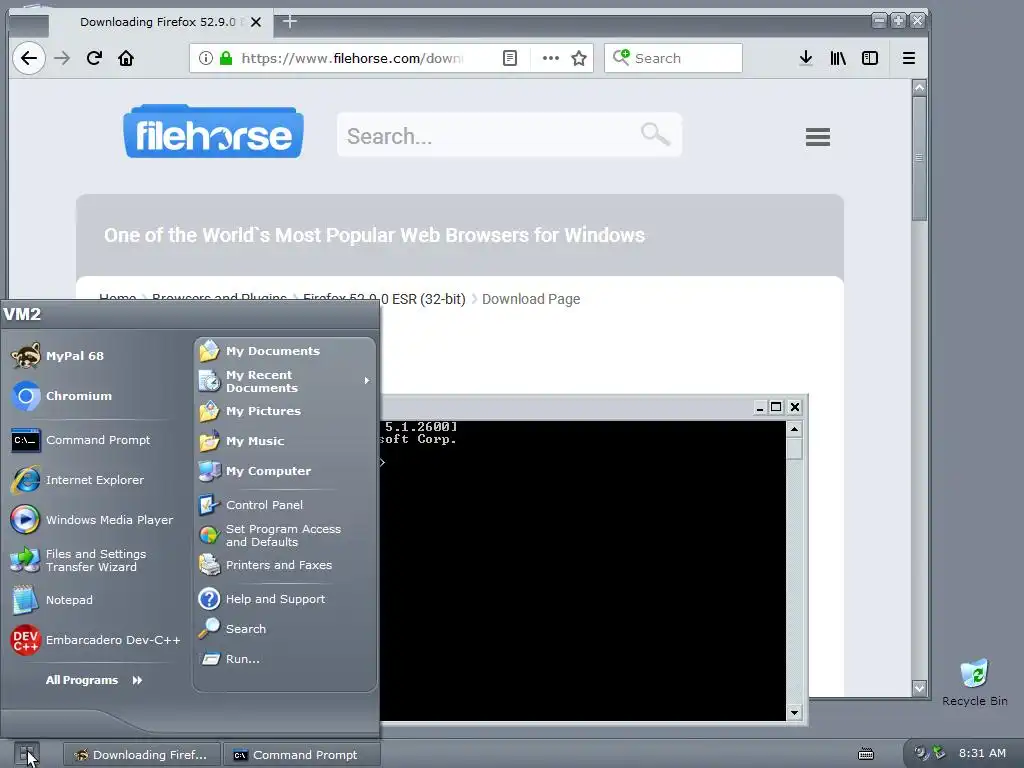The image size is (1024, 768).
Task: Click the 8:31 AM taskbar clock
Action: pyautogui.click(x=982, y=753)
